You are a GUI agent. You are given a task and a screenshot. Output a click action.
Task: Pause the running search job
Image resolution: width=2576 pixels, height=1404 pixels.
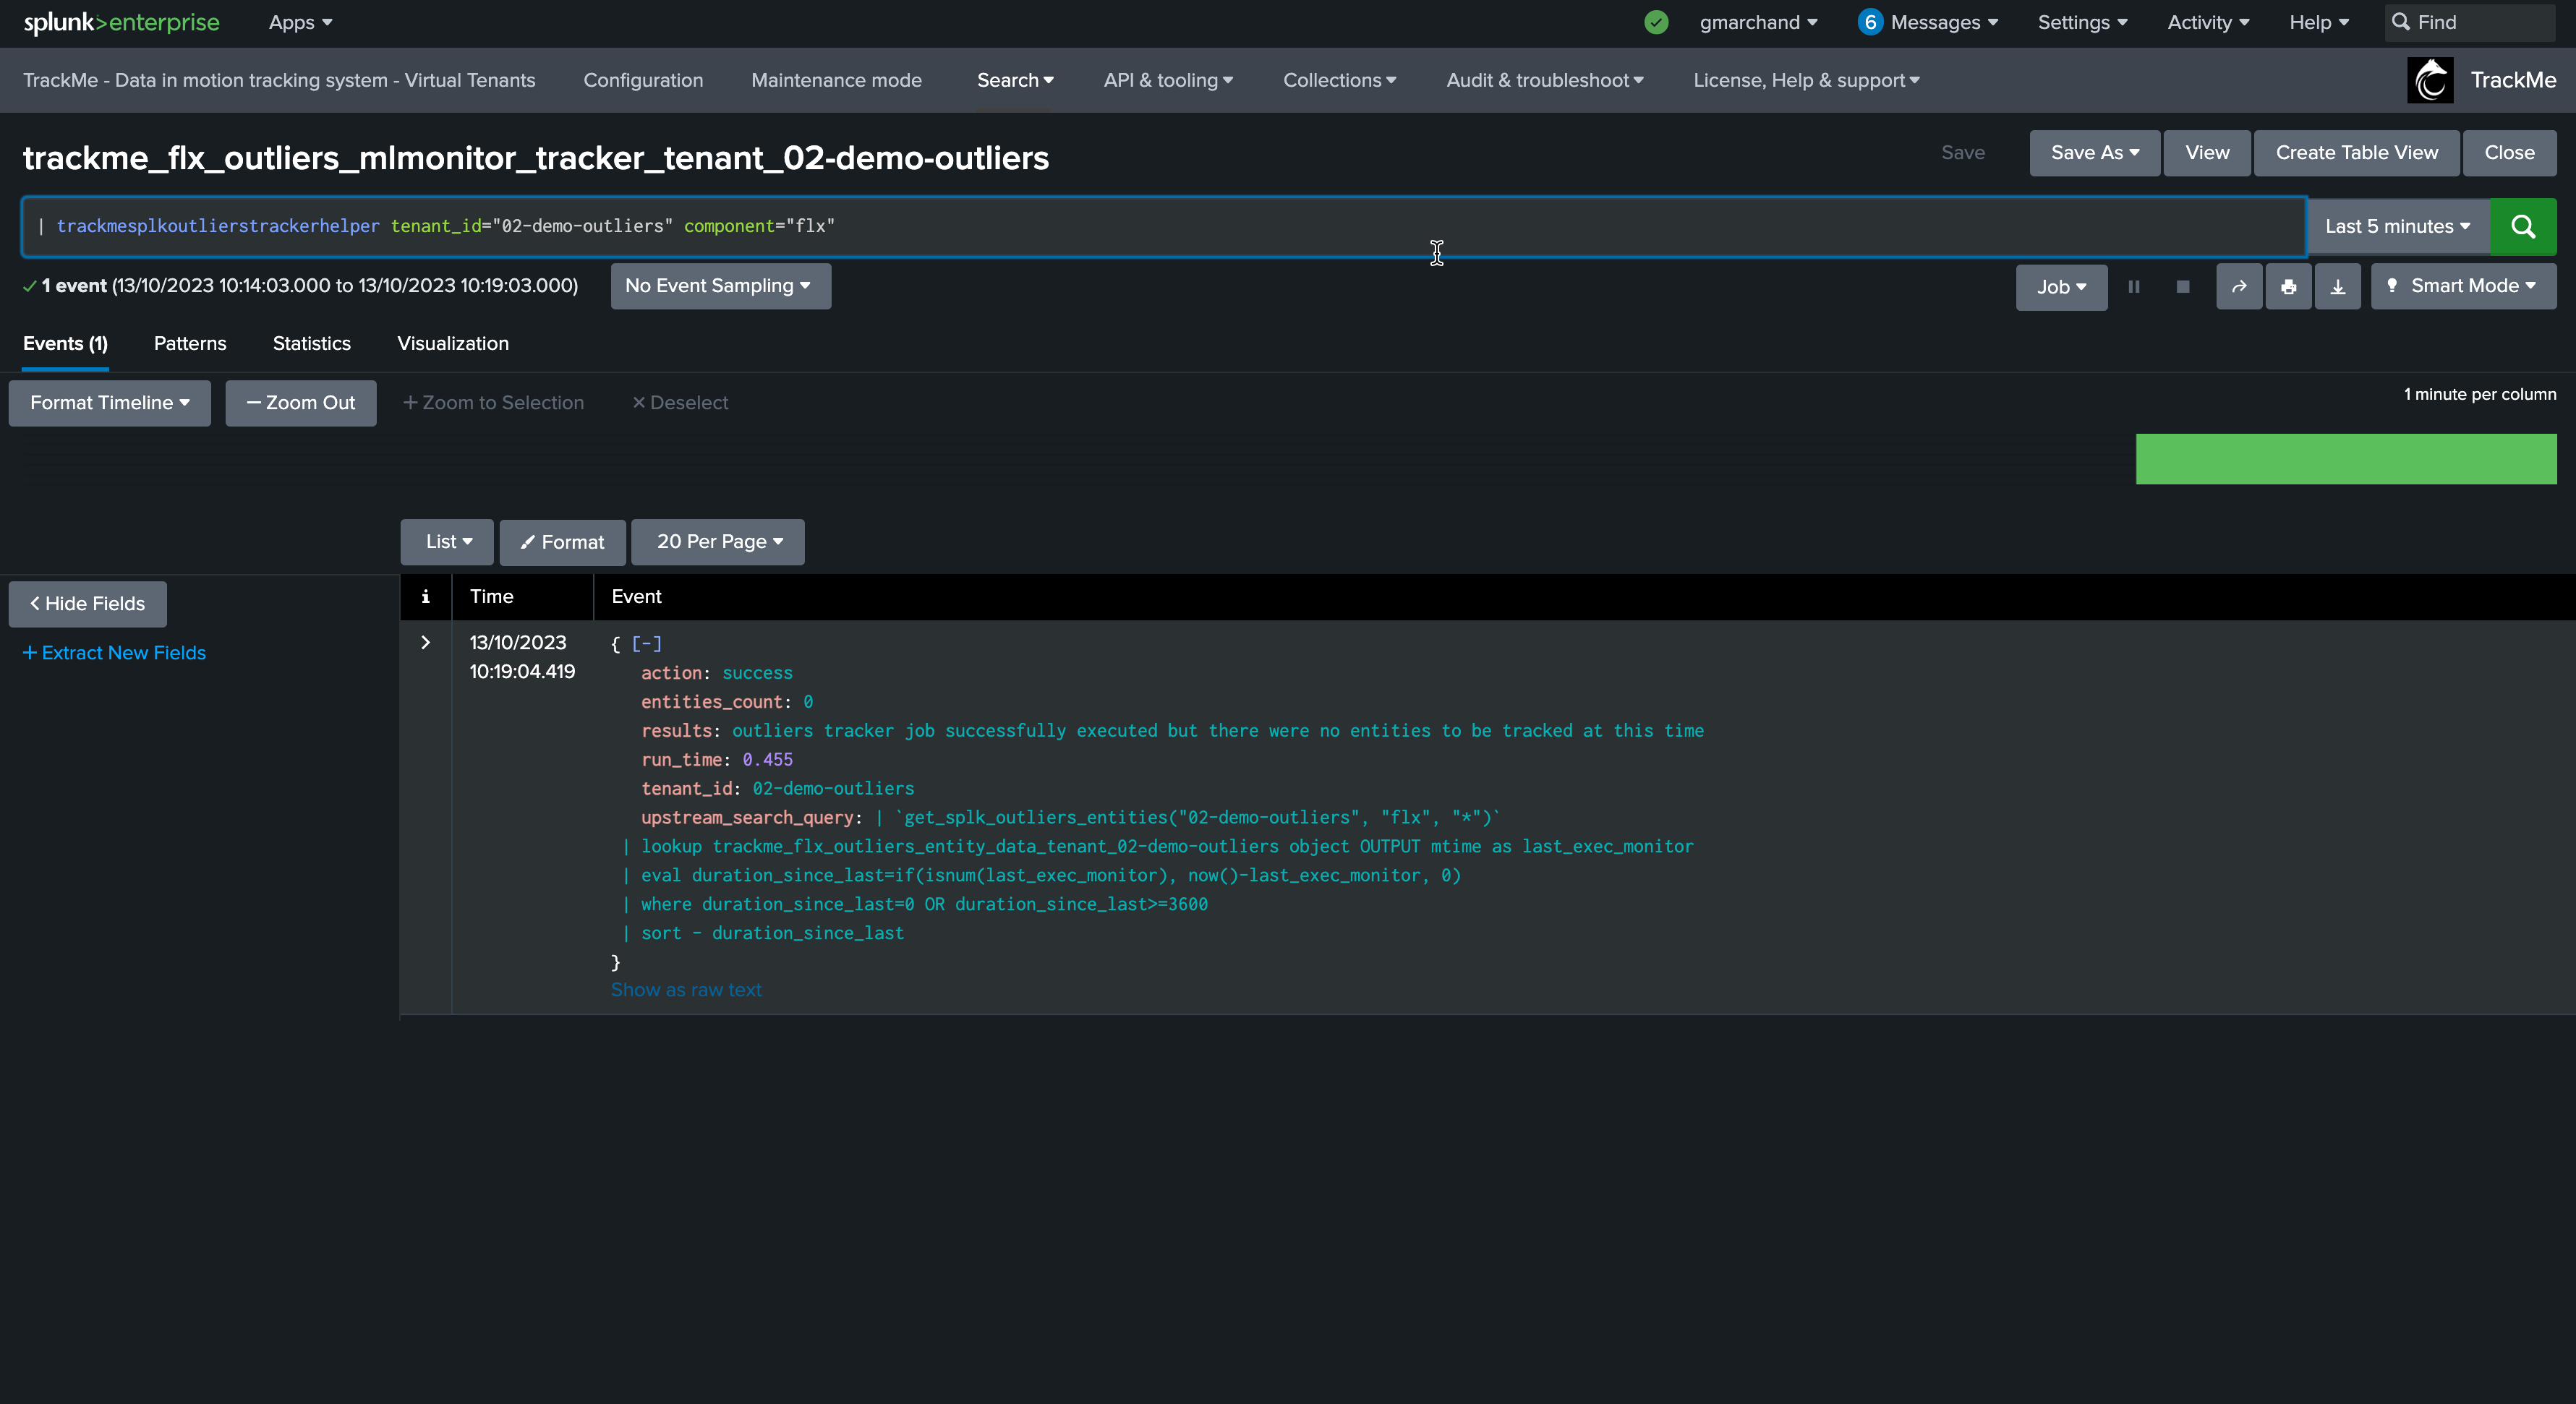pyautogui.click(x=2134, y=287)
